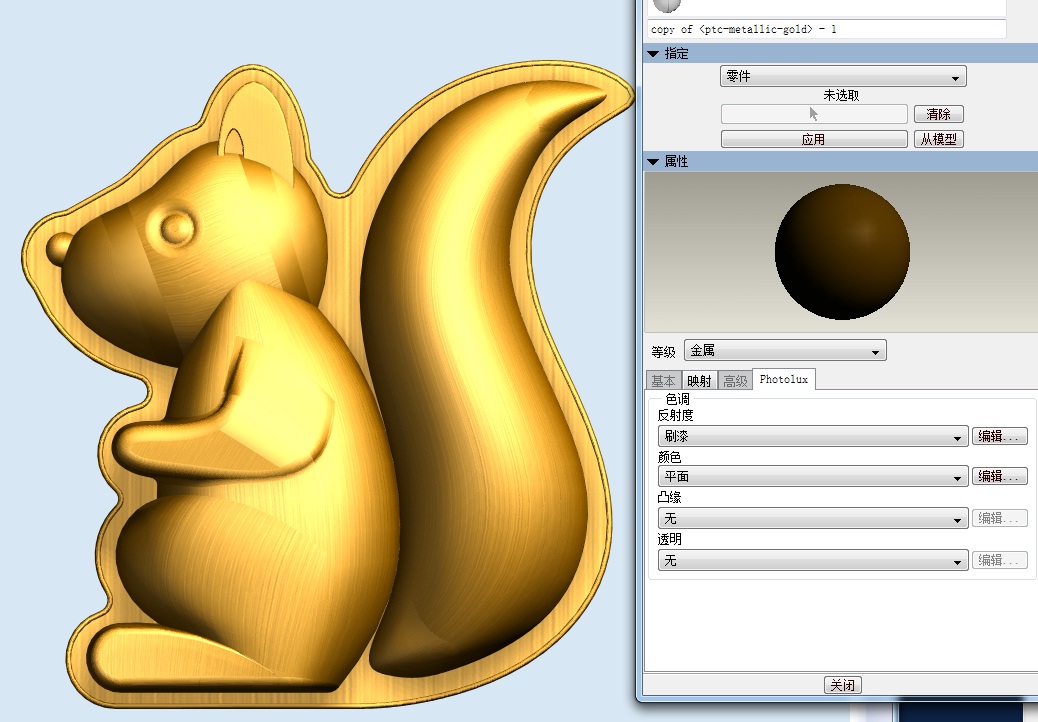Collapse the 属性 section
This screenshot has width=1038, height=722.
coord(654,162)
